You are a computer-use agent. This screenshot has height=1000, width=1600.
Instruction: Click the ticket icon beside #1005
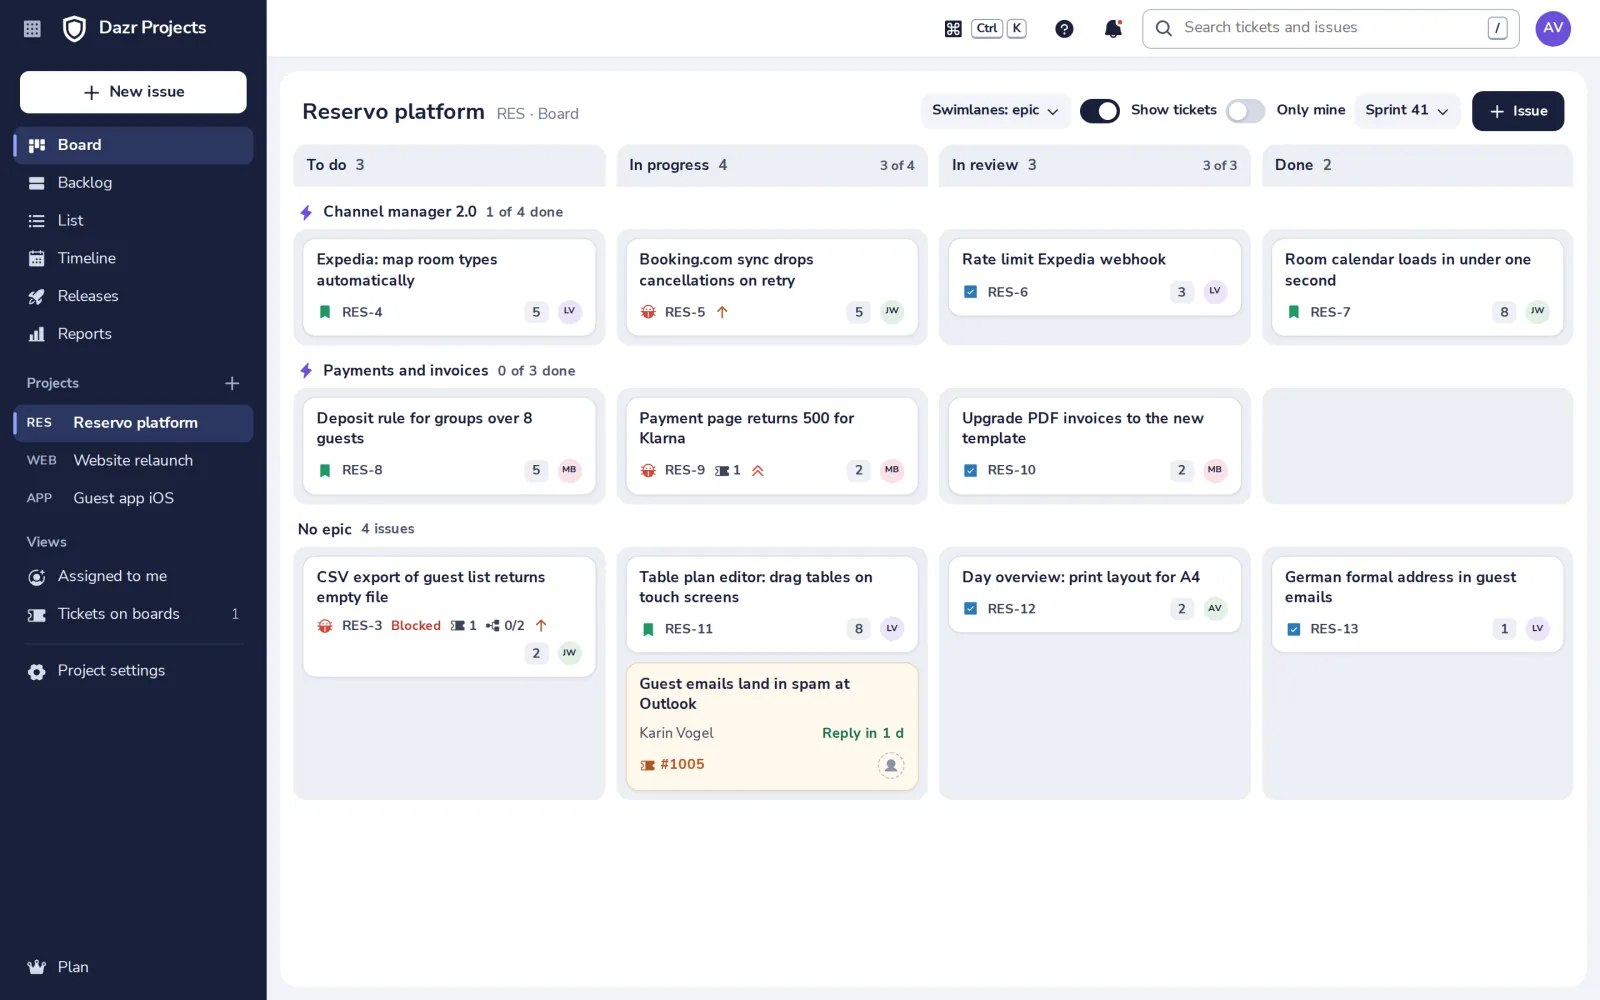(x=648, y=765)
